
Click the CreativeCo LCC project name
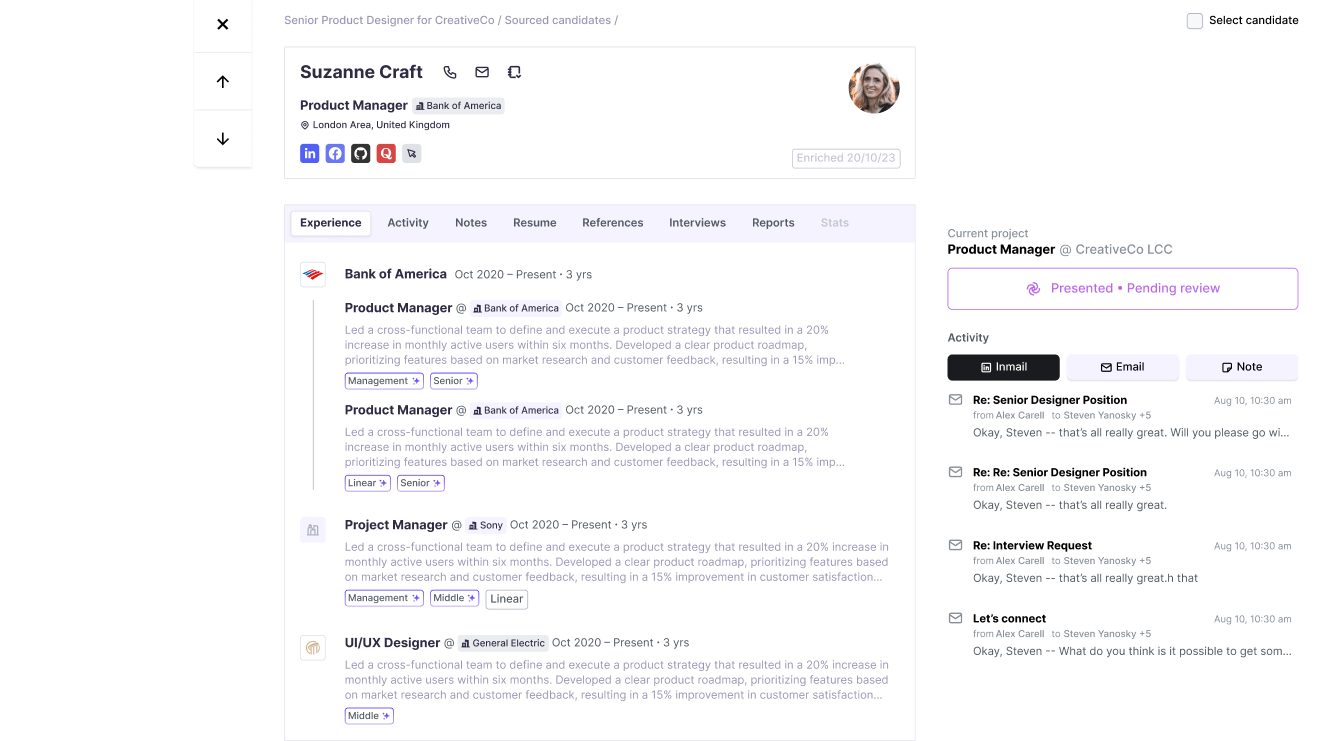(x=1124, y=250)
